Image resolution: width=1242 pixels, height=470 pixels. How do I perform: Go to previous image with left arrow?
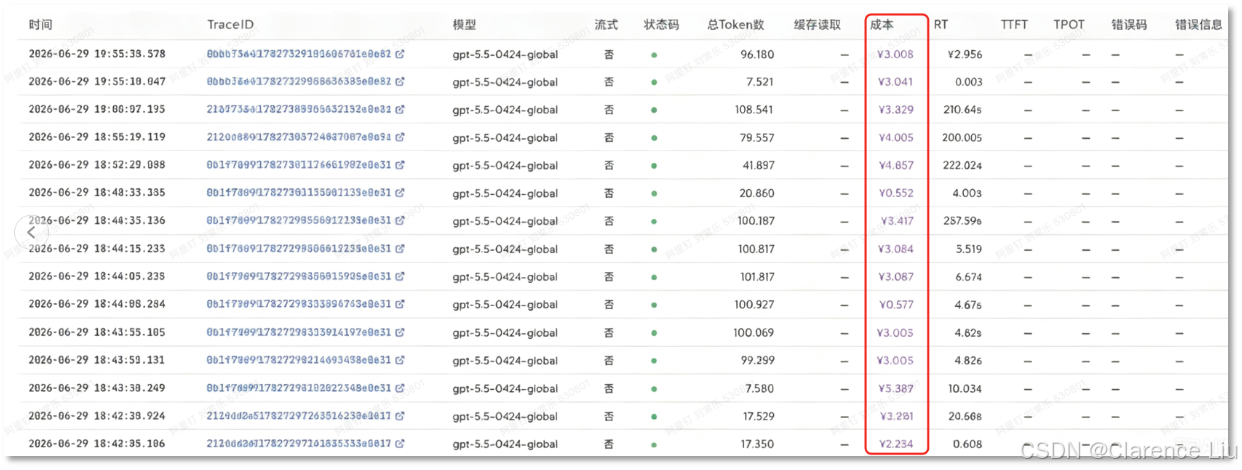coord(31,232)
